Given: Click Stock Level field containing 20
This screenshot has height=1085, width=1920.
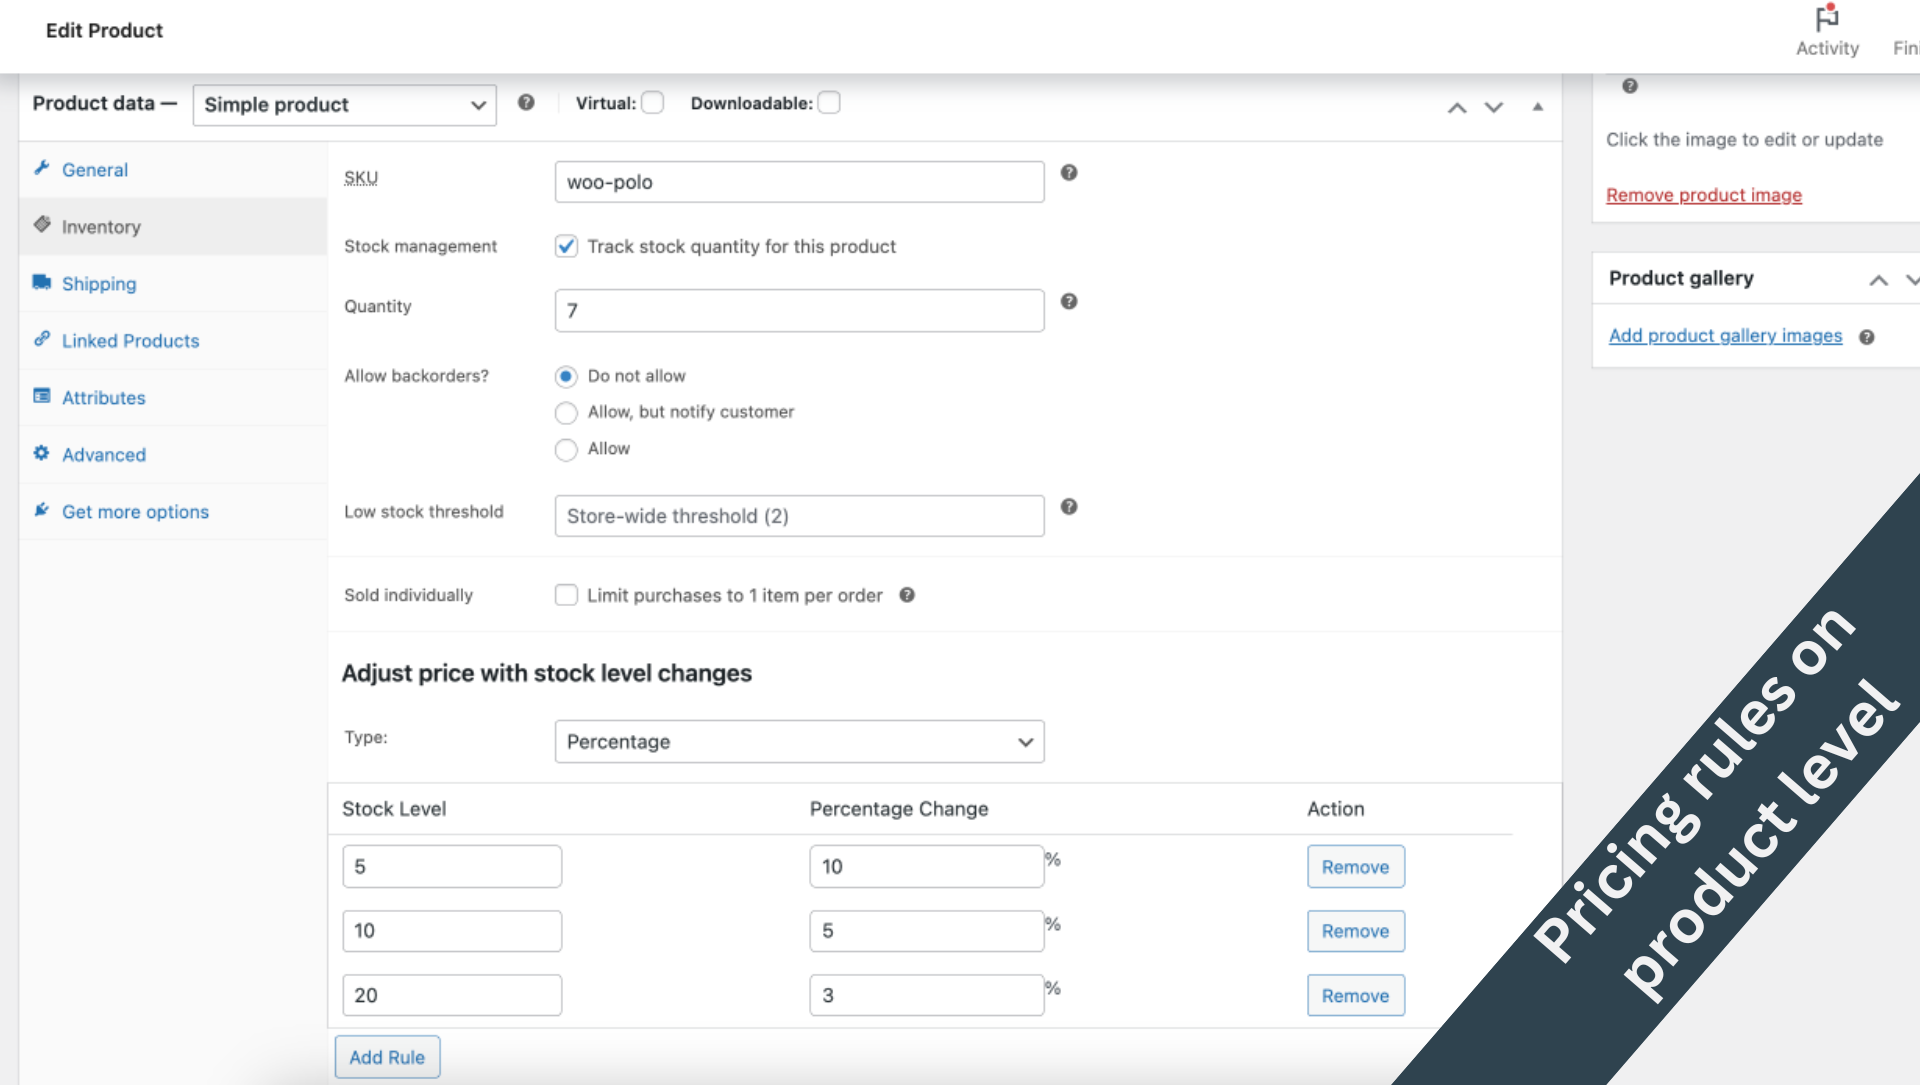Looking at the screenshot, I should click(x=452, y=995).
